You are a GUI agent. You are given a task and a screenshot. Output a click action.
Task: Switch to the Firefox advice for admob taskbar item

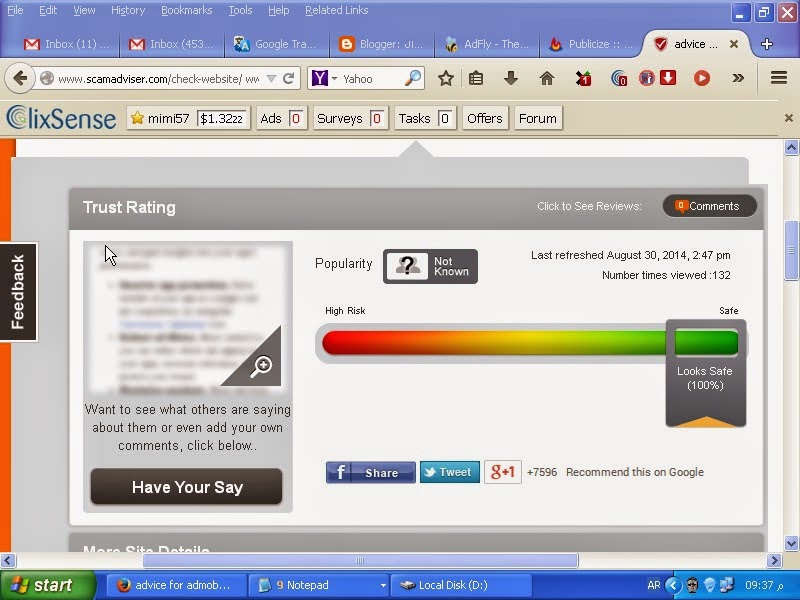point(175,585)
